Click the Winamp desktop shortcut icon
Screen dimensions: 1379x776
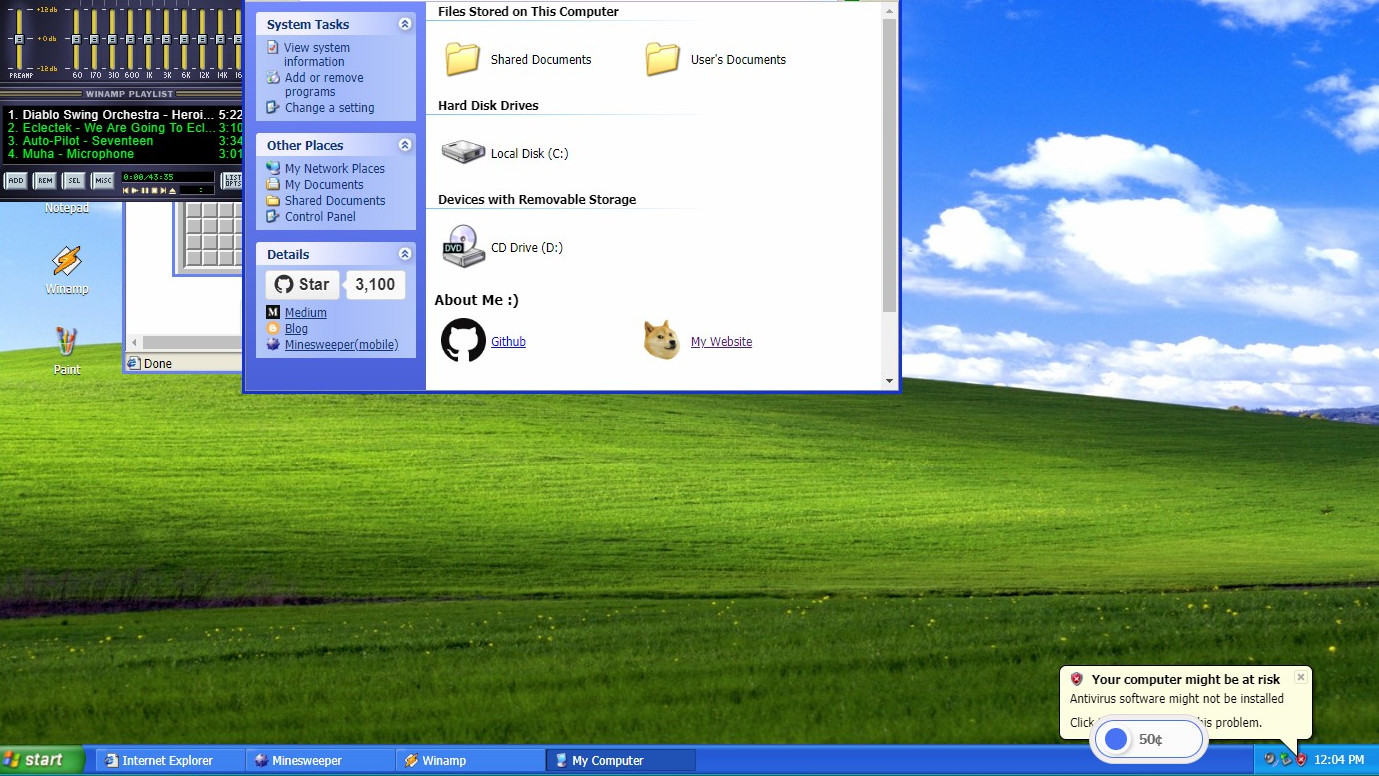(67, 262)
